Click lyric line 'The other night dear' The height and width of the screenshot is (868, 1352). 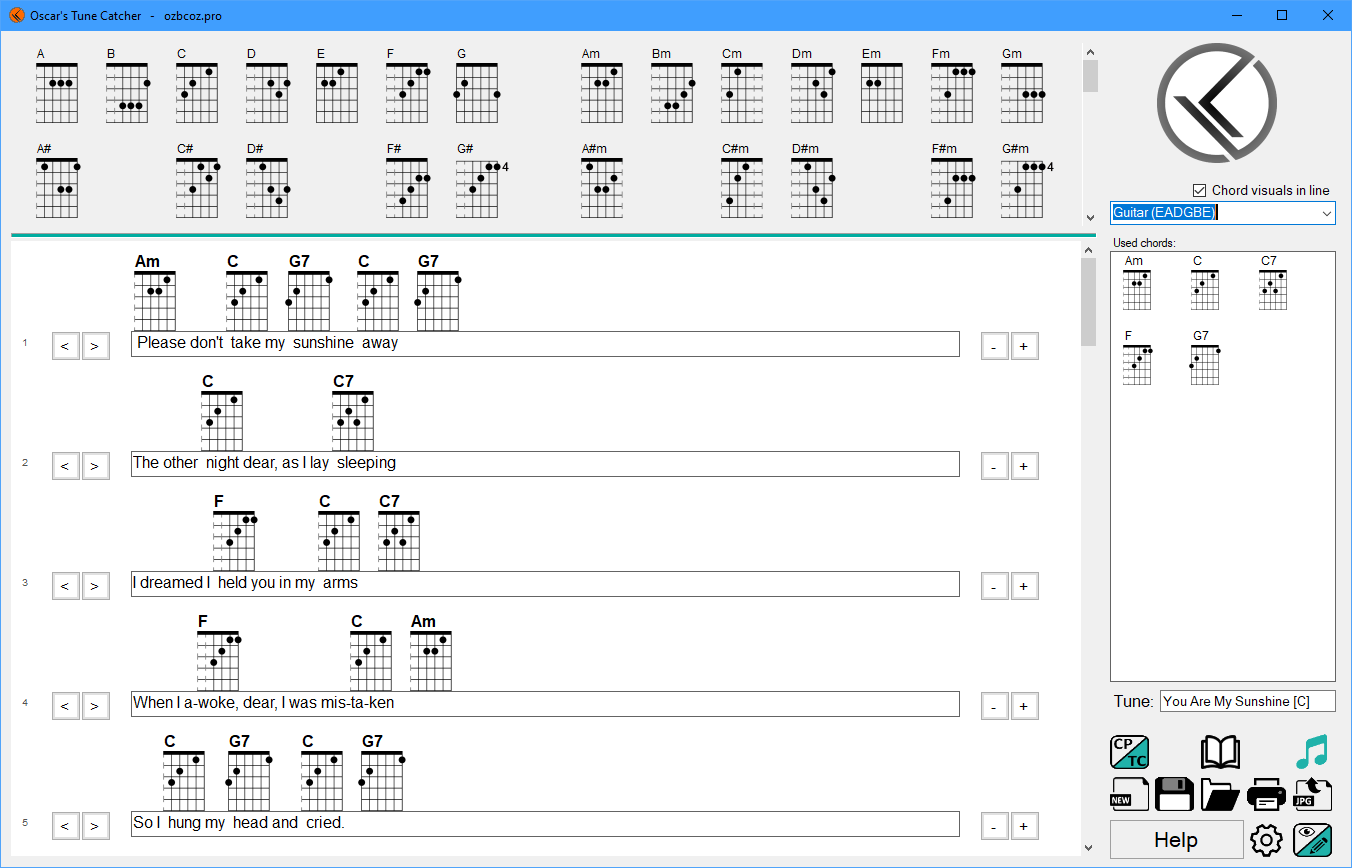pos(545,463)
